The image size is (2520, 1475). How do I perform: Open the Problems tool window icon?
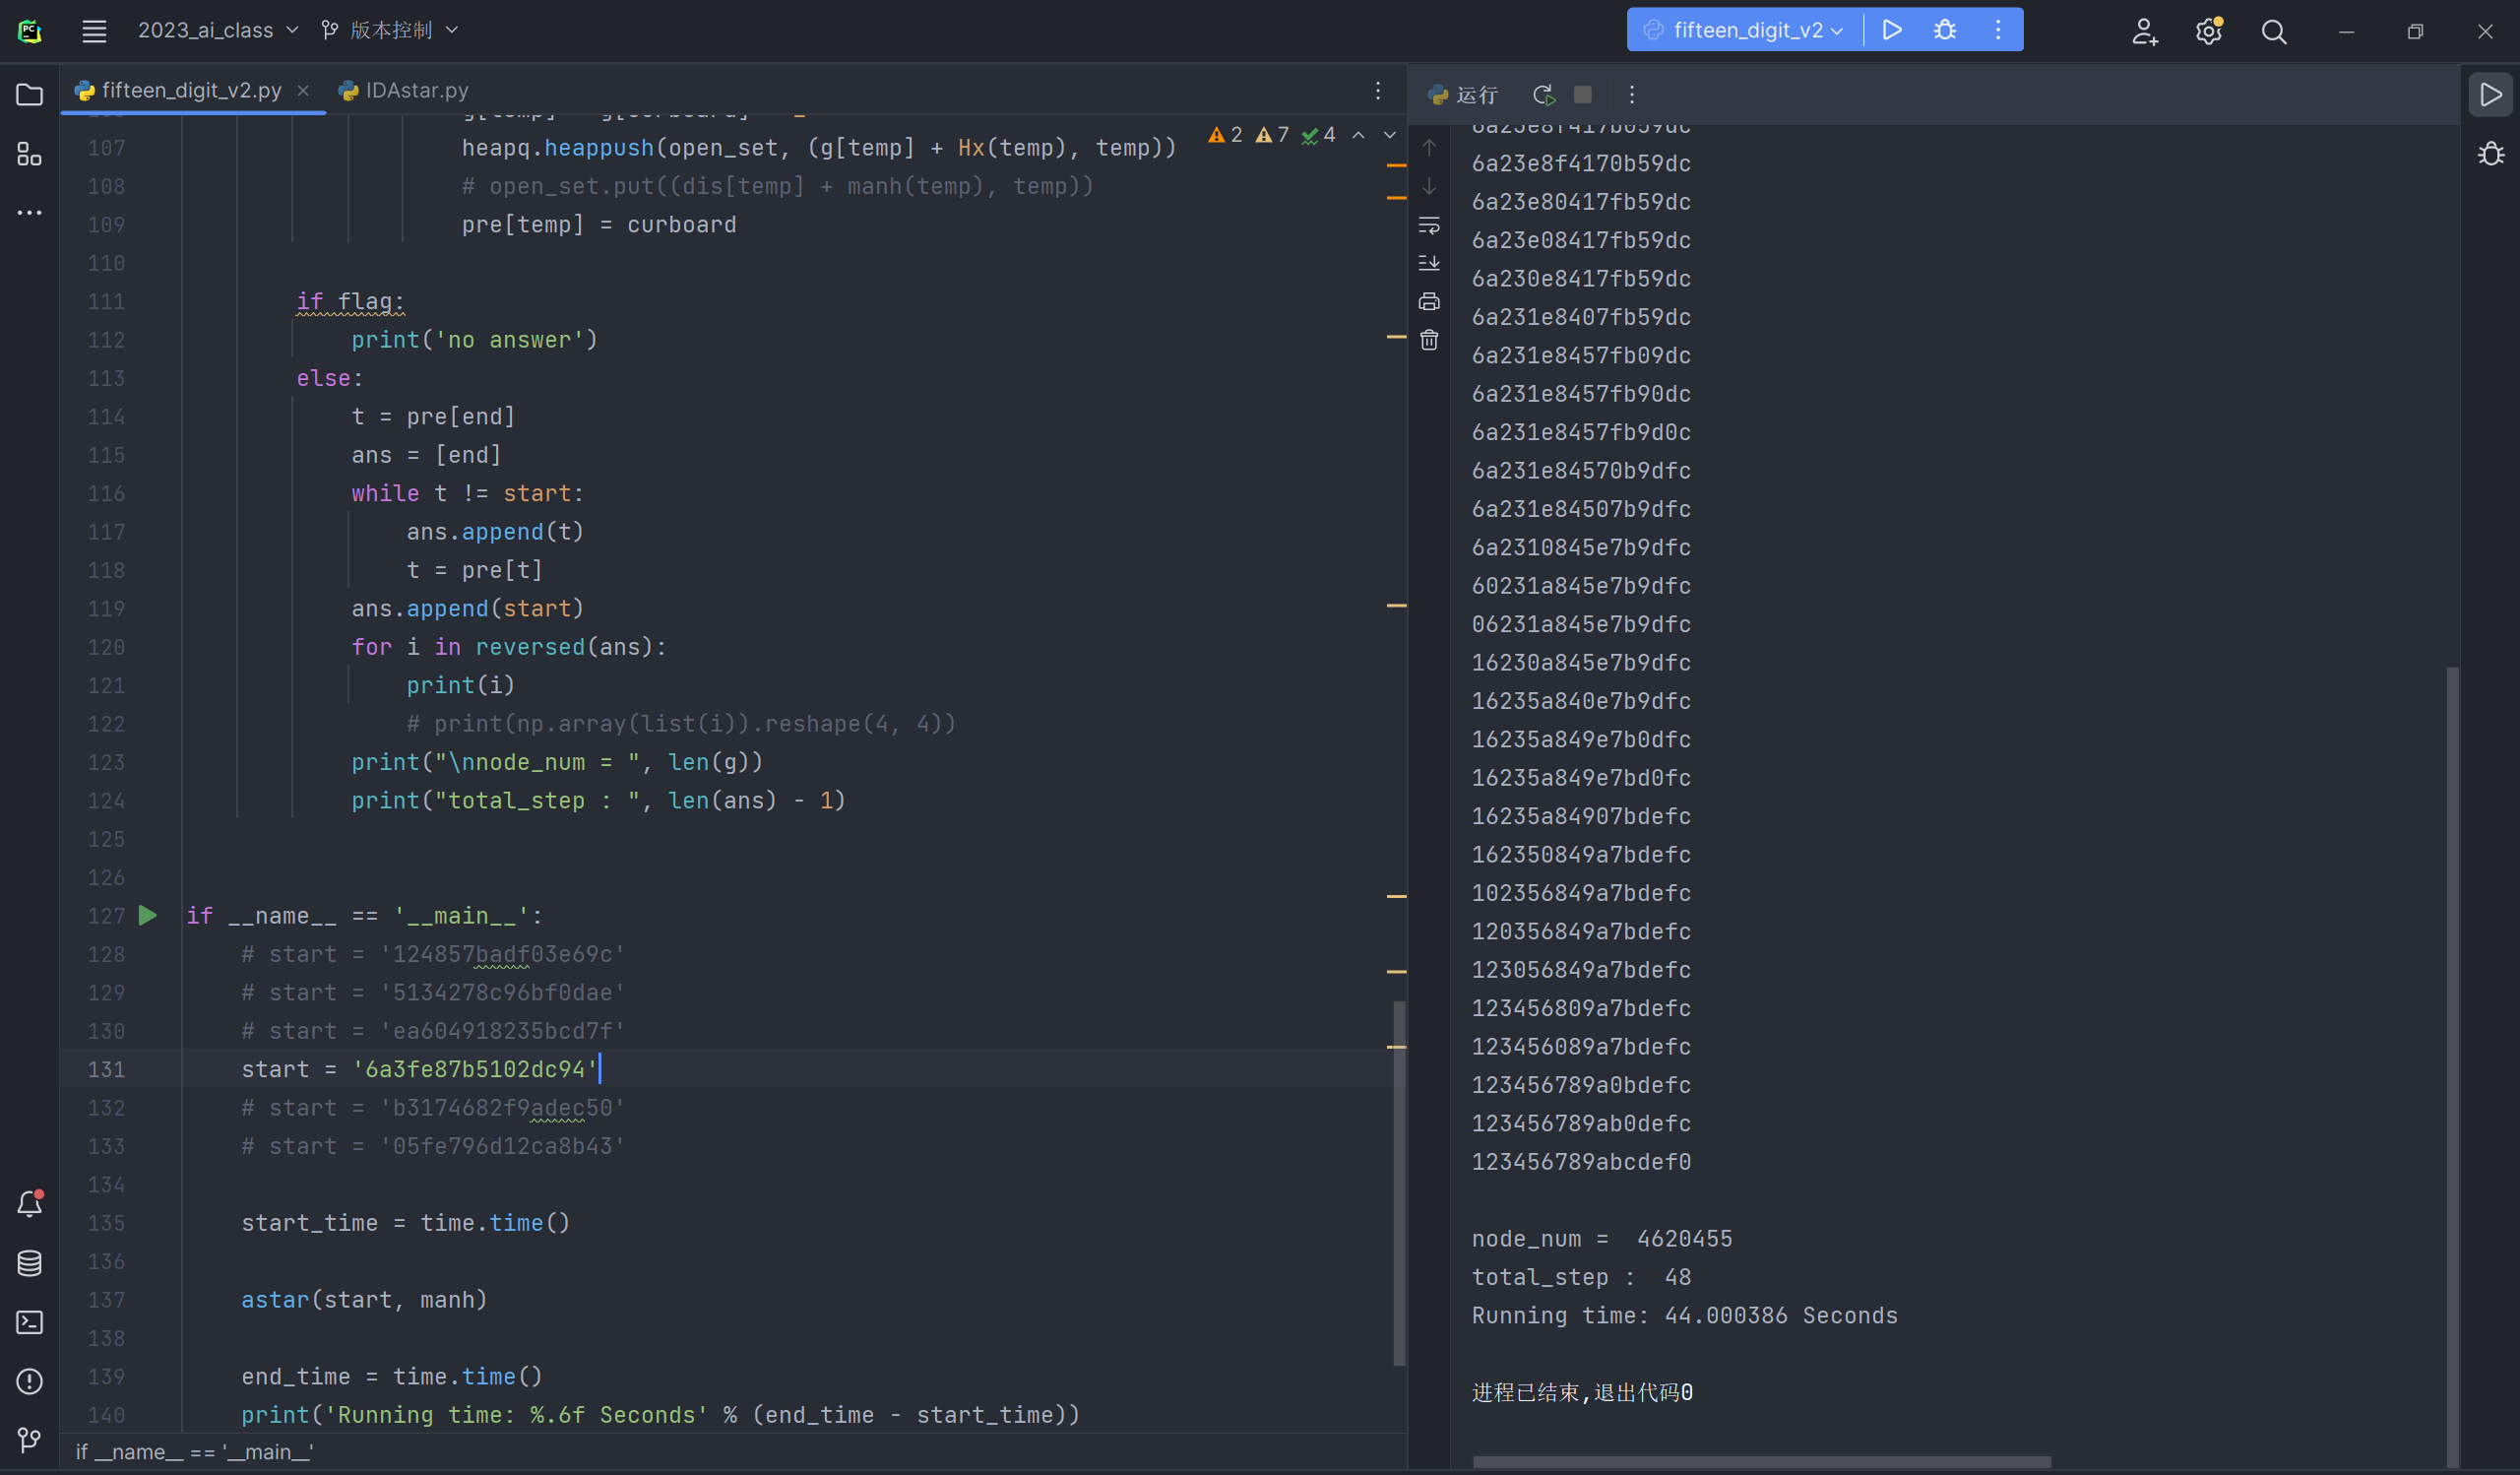point(29,1381)
